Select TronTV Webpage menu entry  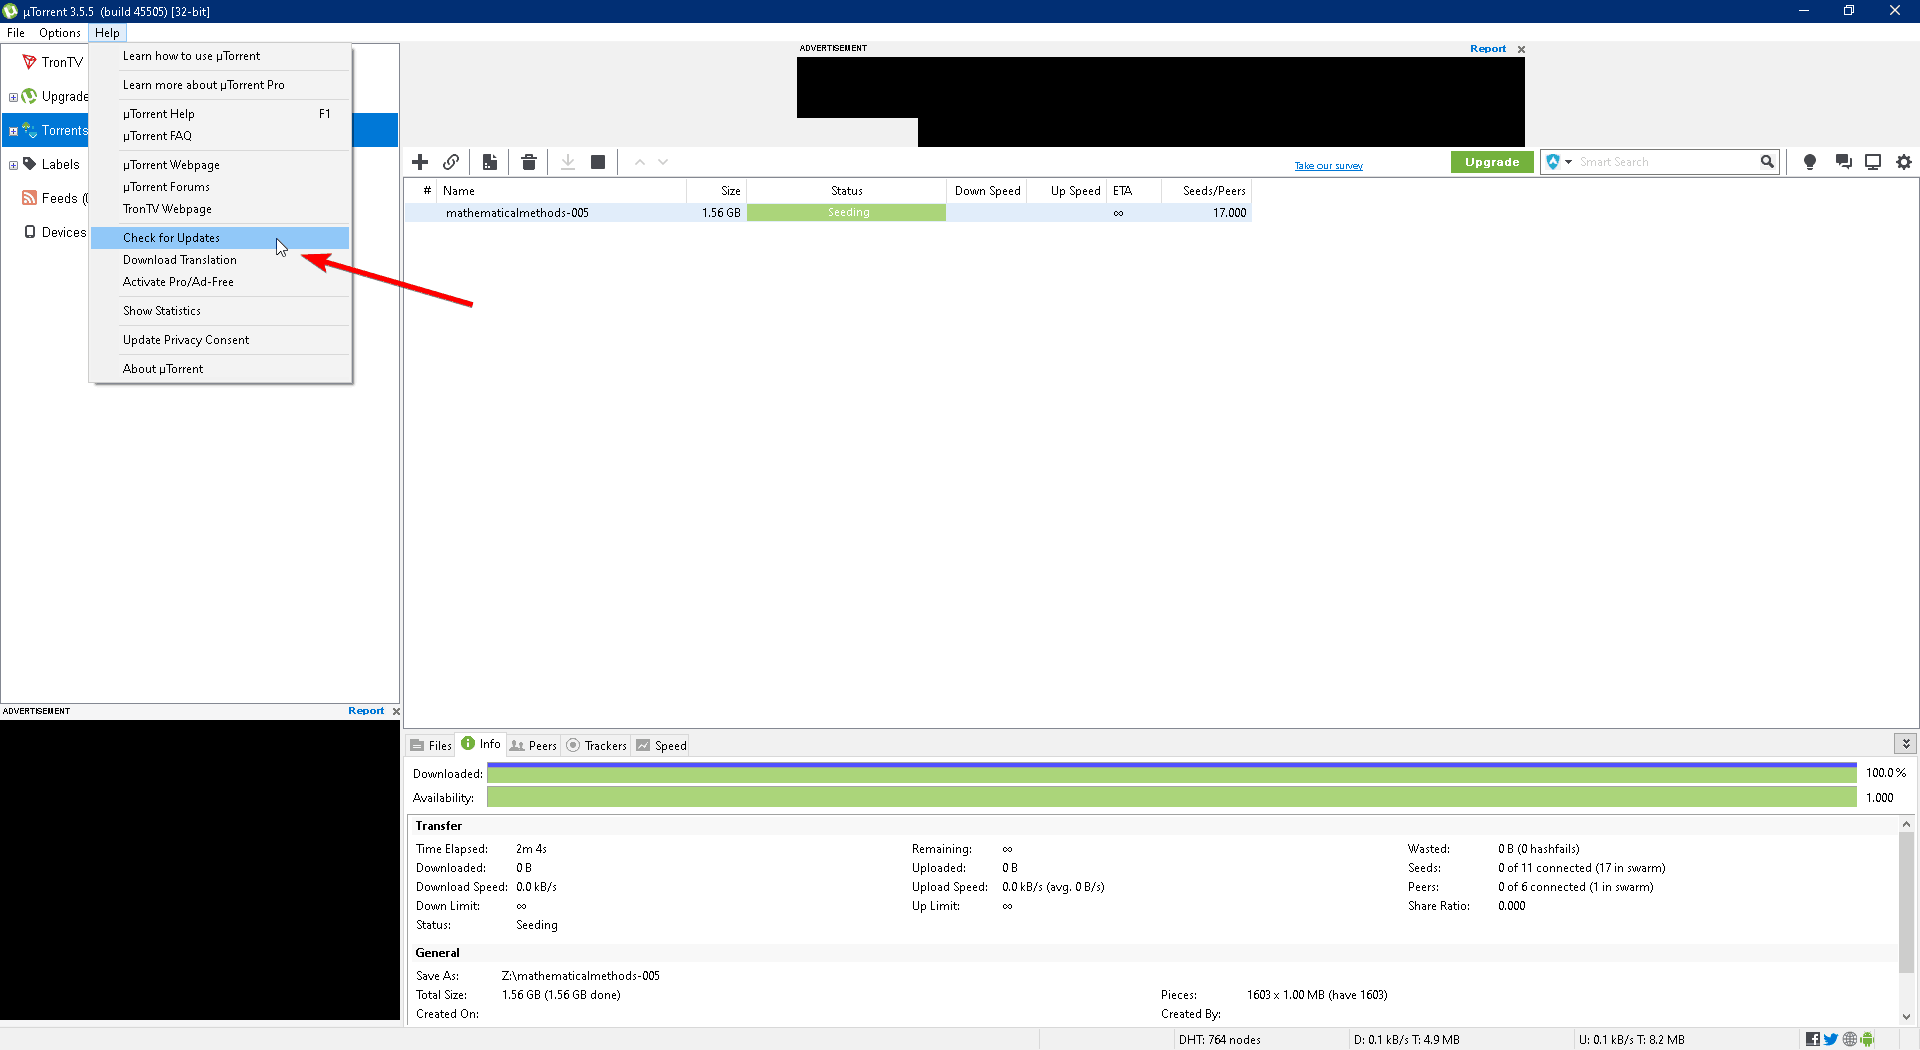click(220, 209)
